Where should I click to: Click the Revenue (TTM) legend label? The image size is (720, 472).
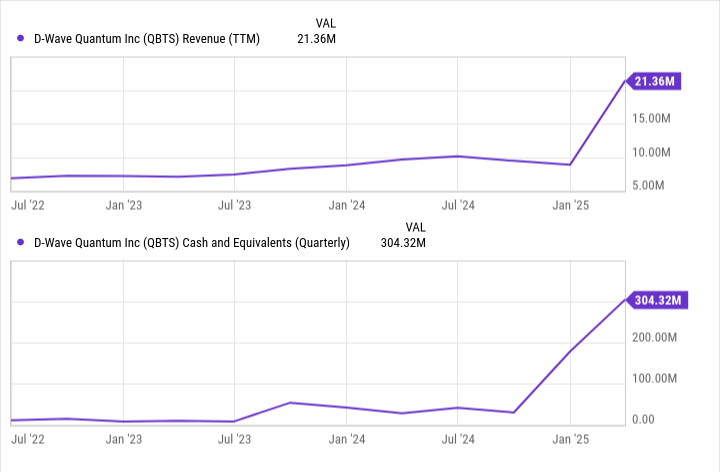(x=147, y=39)
